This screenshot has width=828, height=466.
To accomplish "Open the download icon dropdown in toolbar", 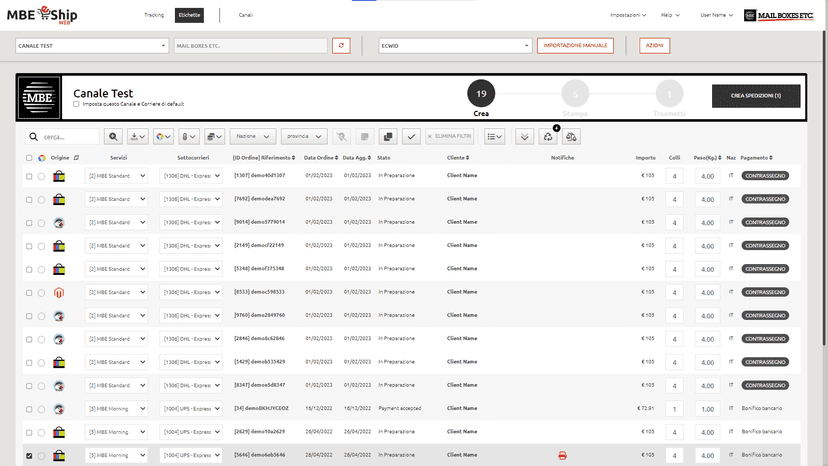I will [x=138, y=137].
